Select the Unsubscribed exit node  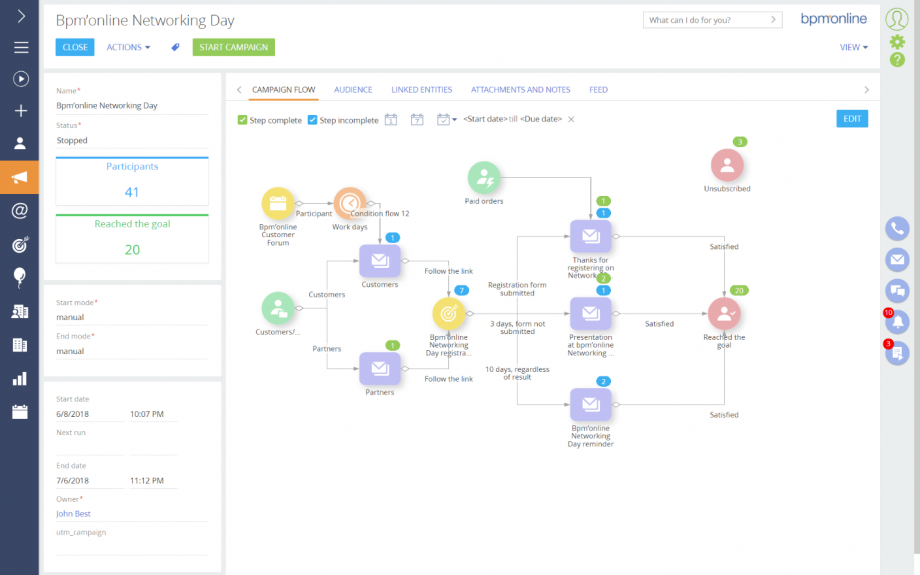coord(727,165)
